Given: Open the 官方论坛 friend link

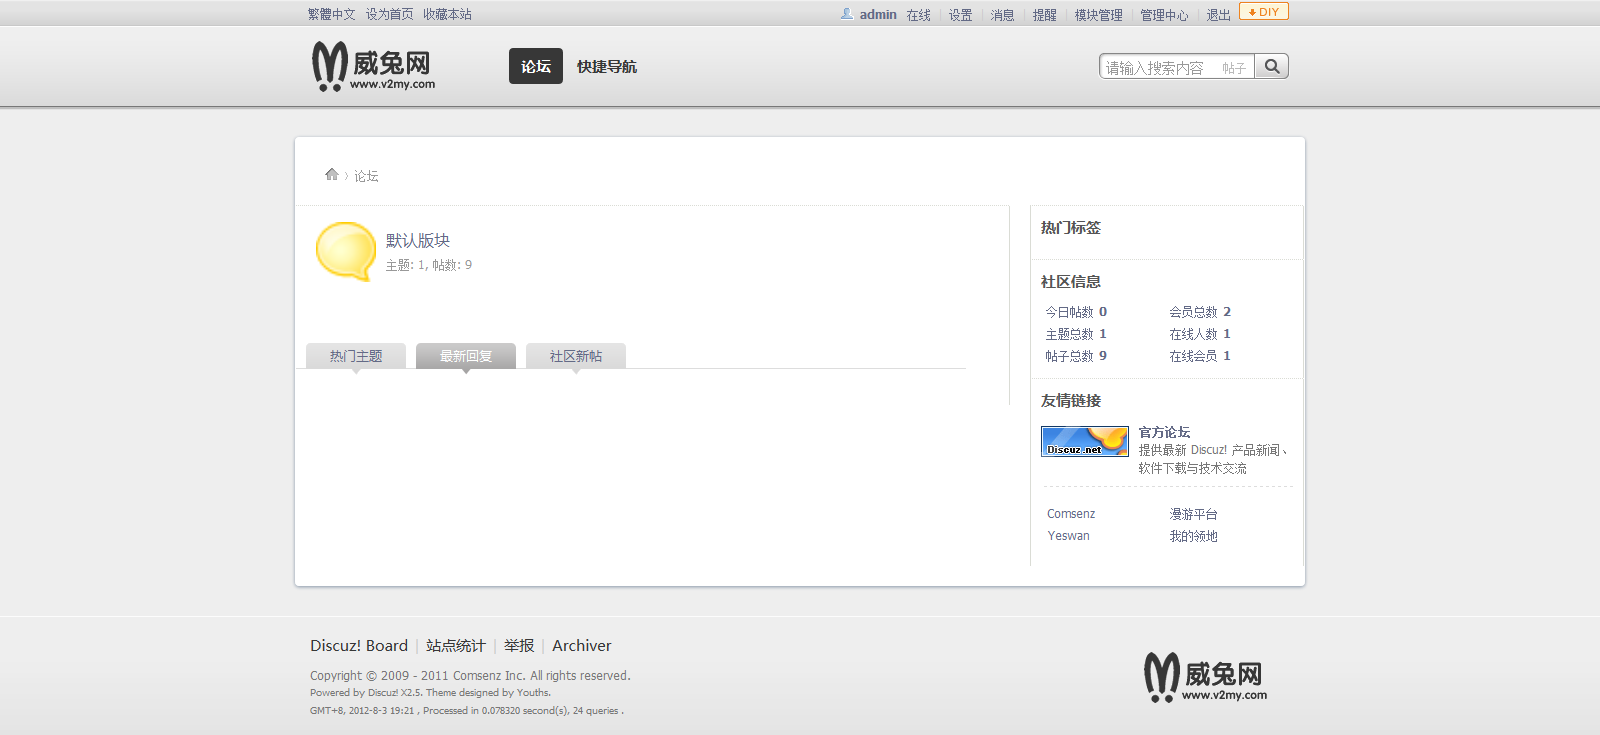Looking at the screenshot, I should click(1164, 432).
